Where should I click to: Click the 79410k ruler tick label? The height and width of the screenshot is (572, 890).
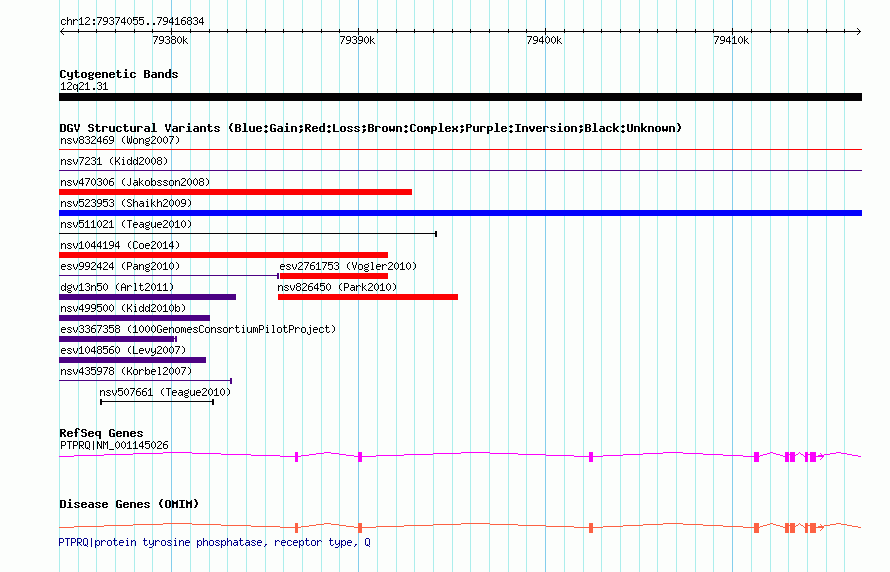(x=731, y=40)
